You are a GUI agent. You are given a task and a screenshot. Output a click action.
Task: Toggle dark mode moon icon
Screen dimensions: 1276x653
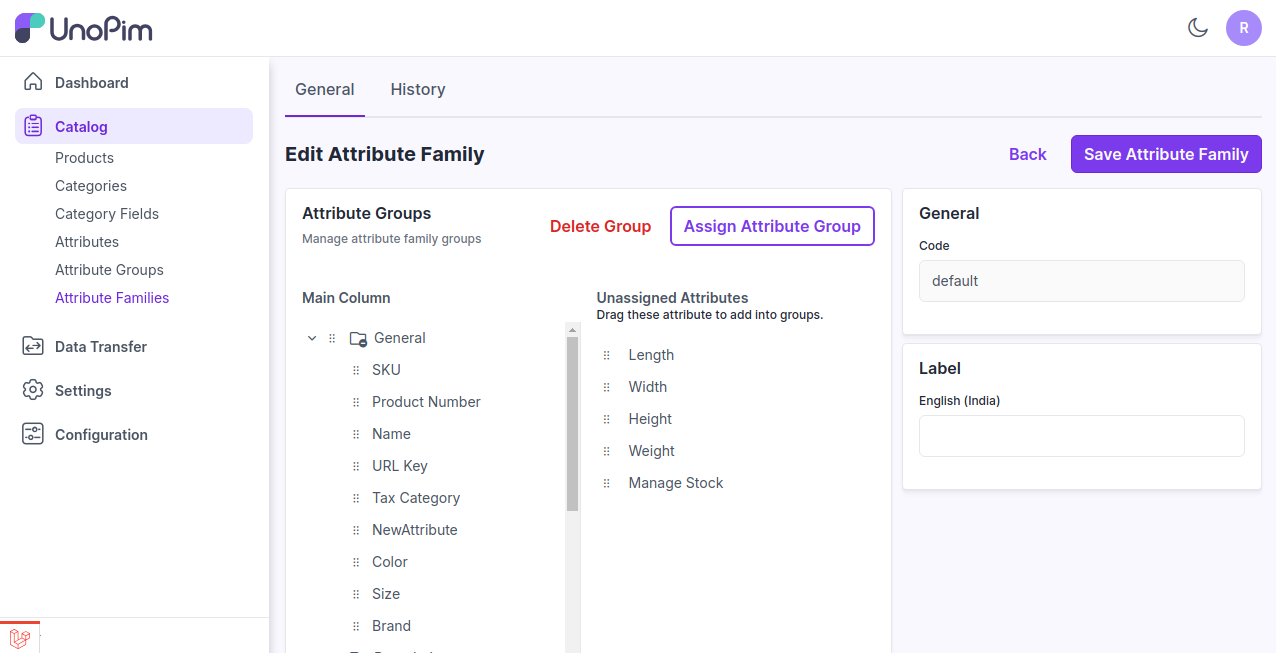click(1197, 28)
